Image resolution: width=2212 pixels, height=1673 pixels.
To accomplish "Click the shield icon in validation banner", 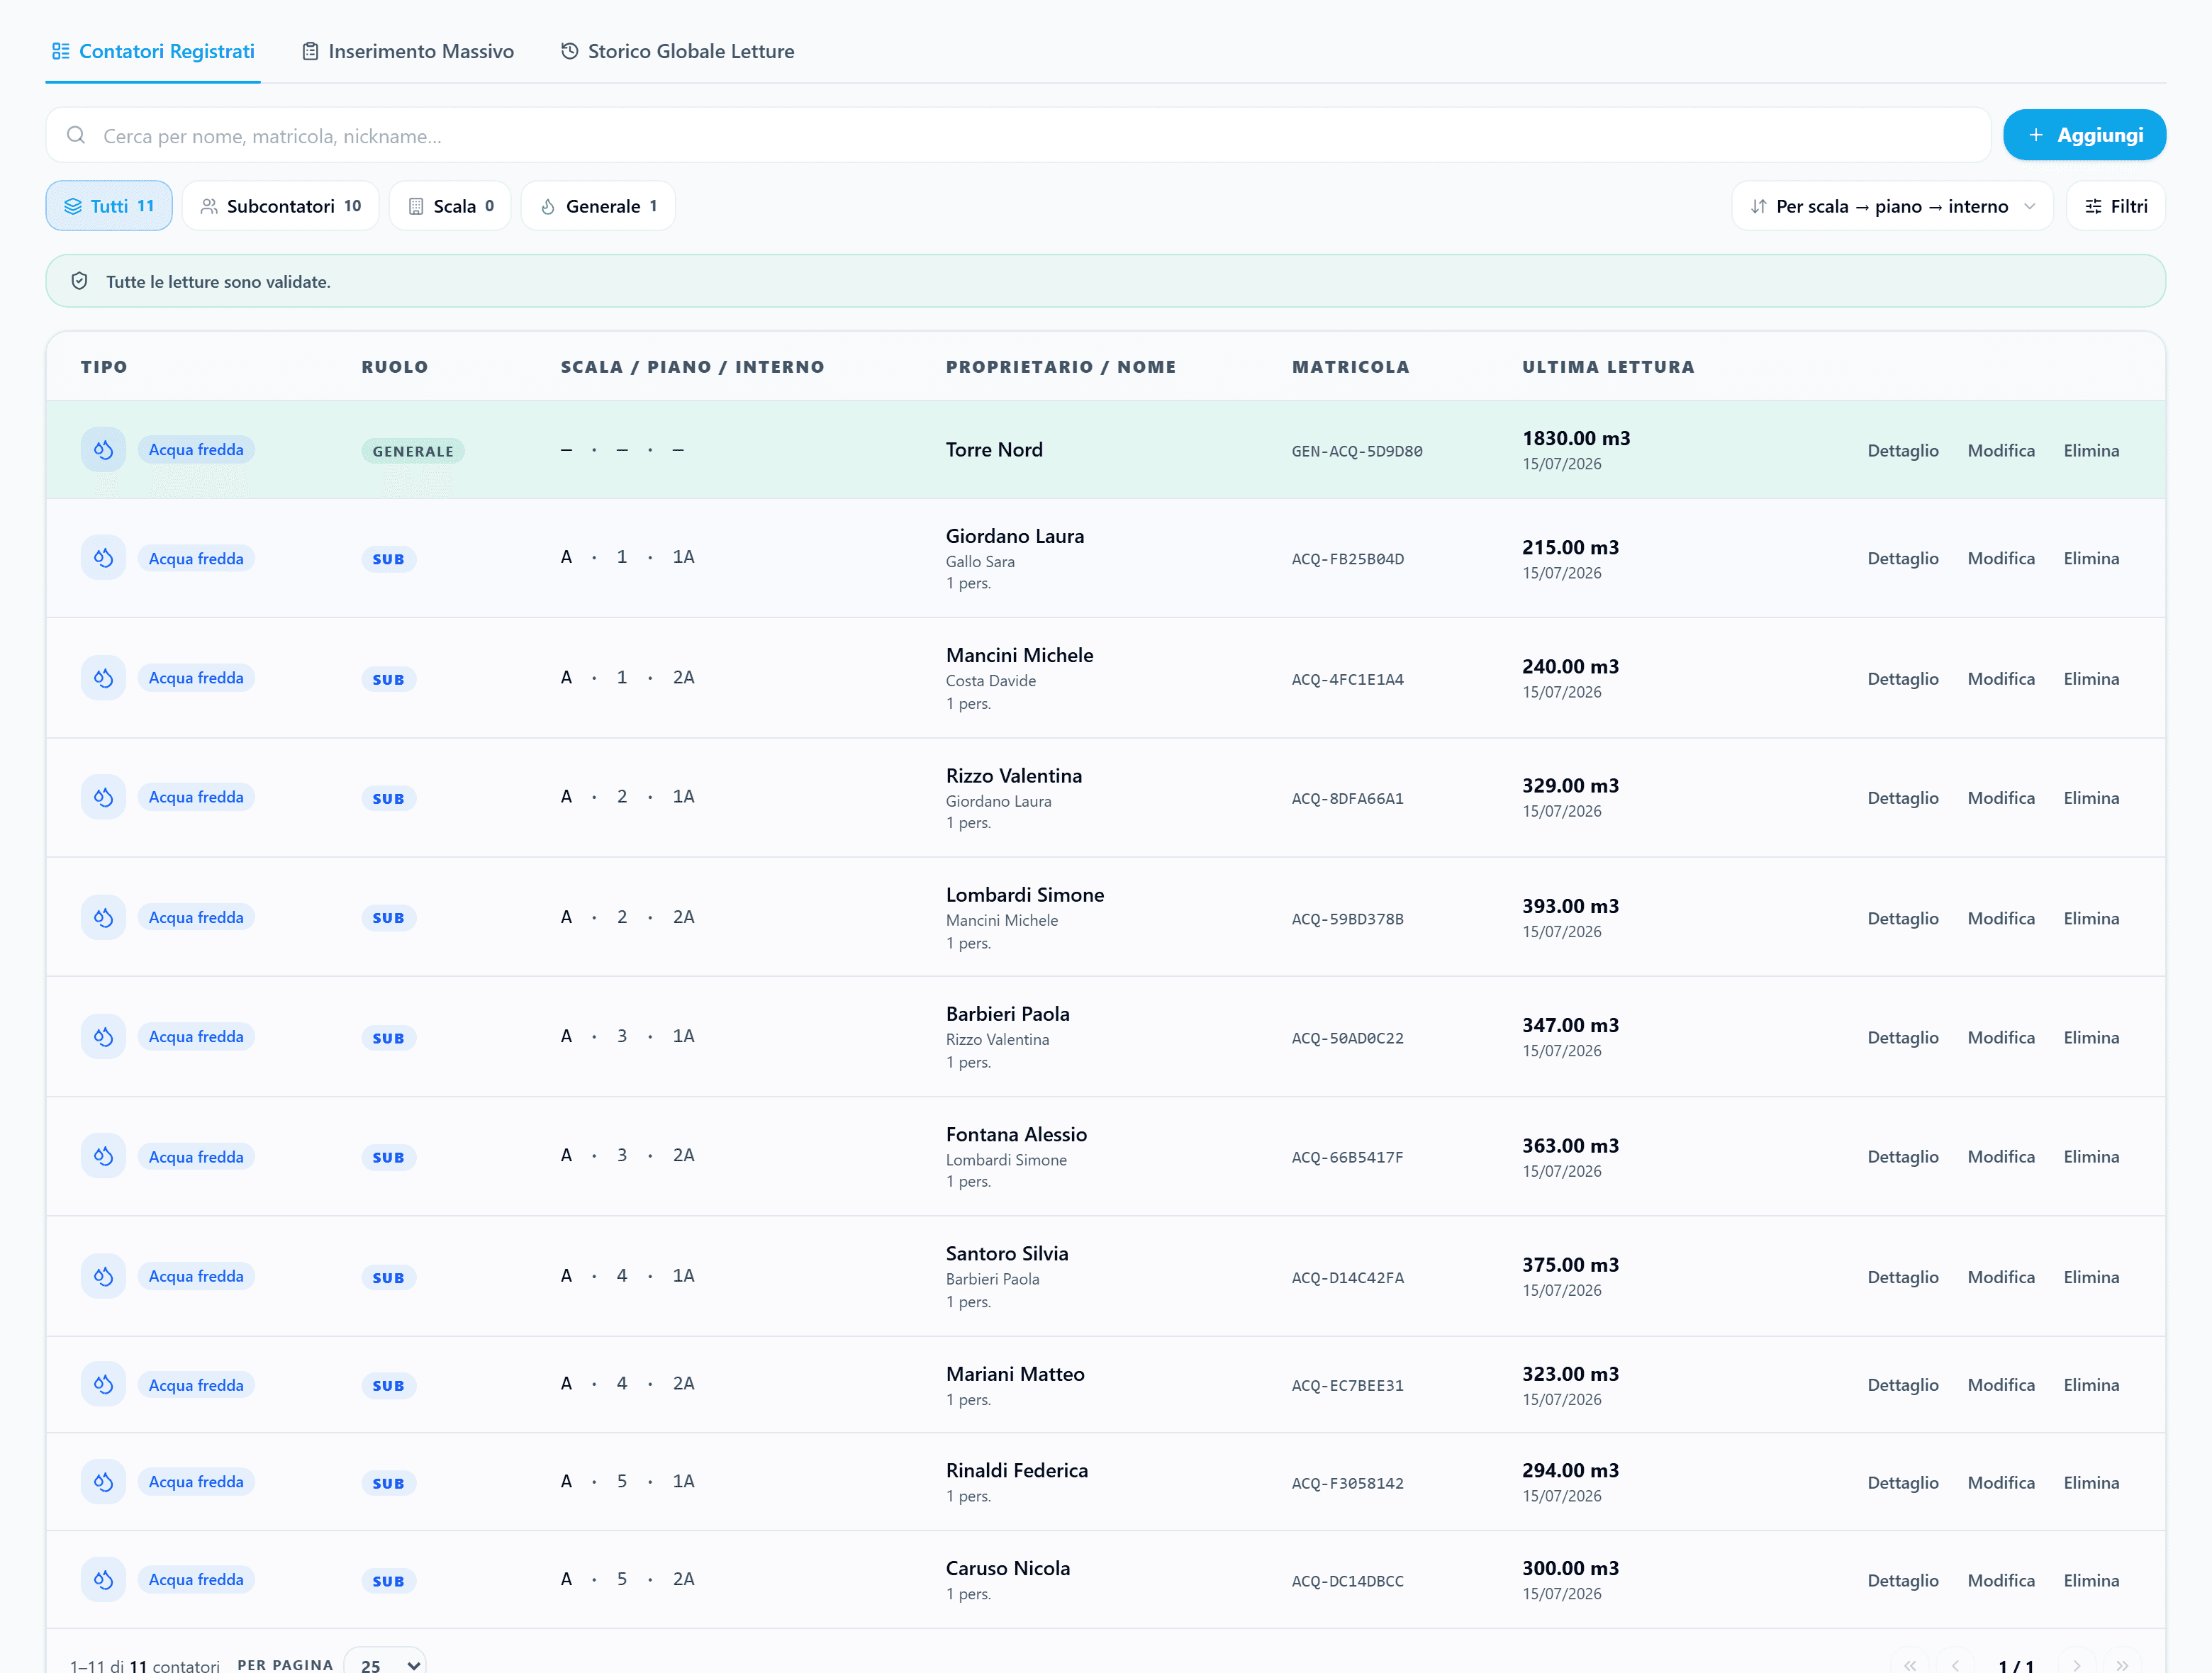I will [x=80, y=281].
